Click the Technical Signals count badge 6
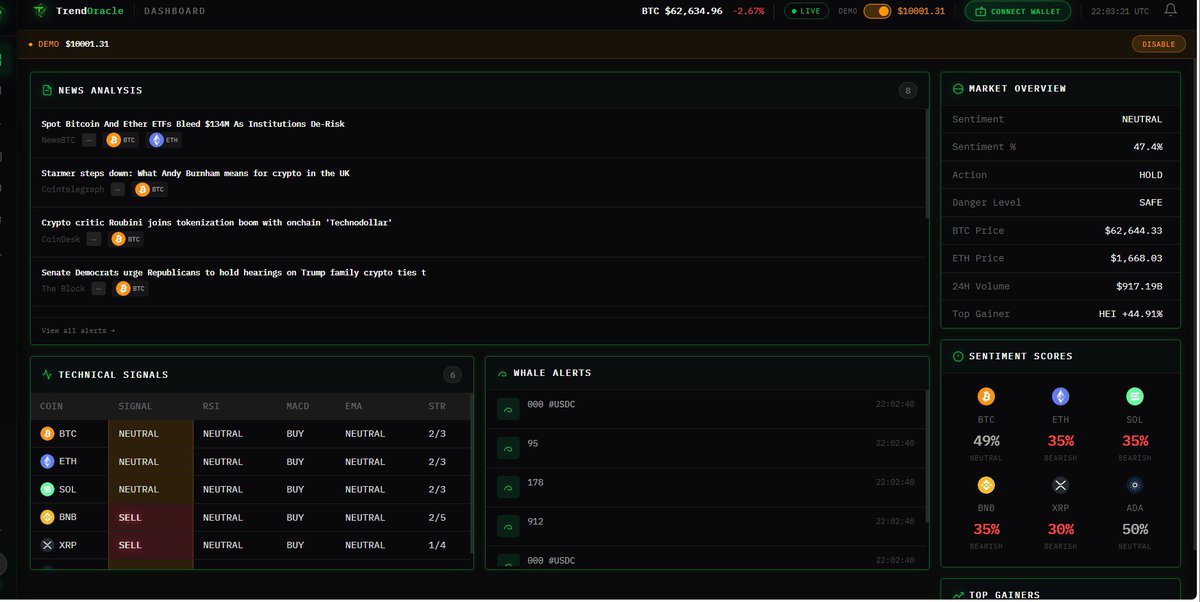1200x602 pixels. 453,375
